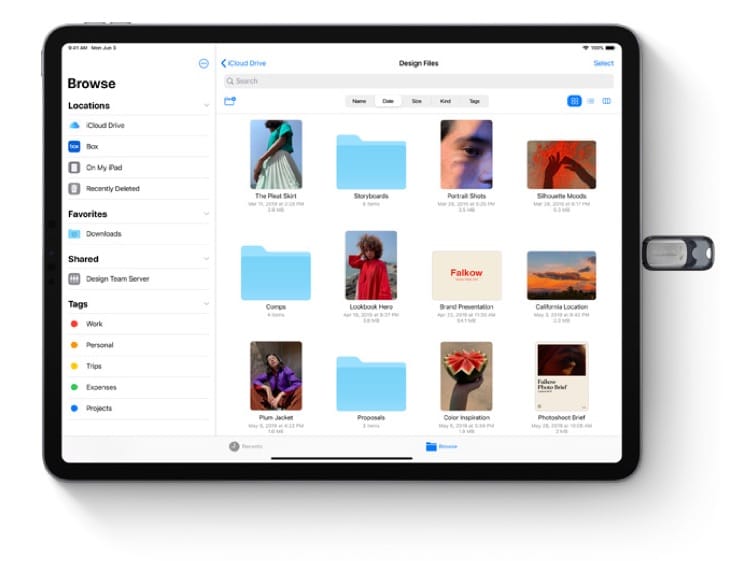Filter by red Work tag
Viewport: 739px width, 561px height.
(x=138, y=324)
